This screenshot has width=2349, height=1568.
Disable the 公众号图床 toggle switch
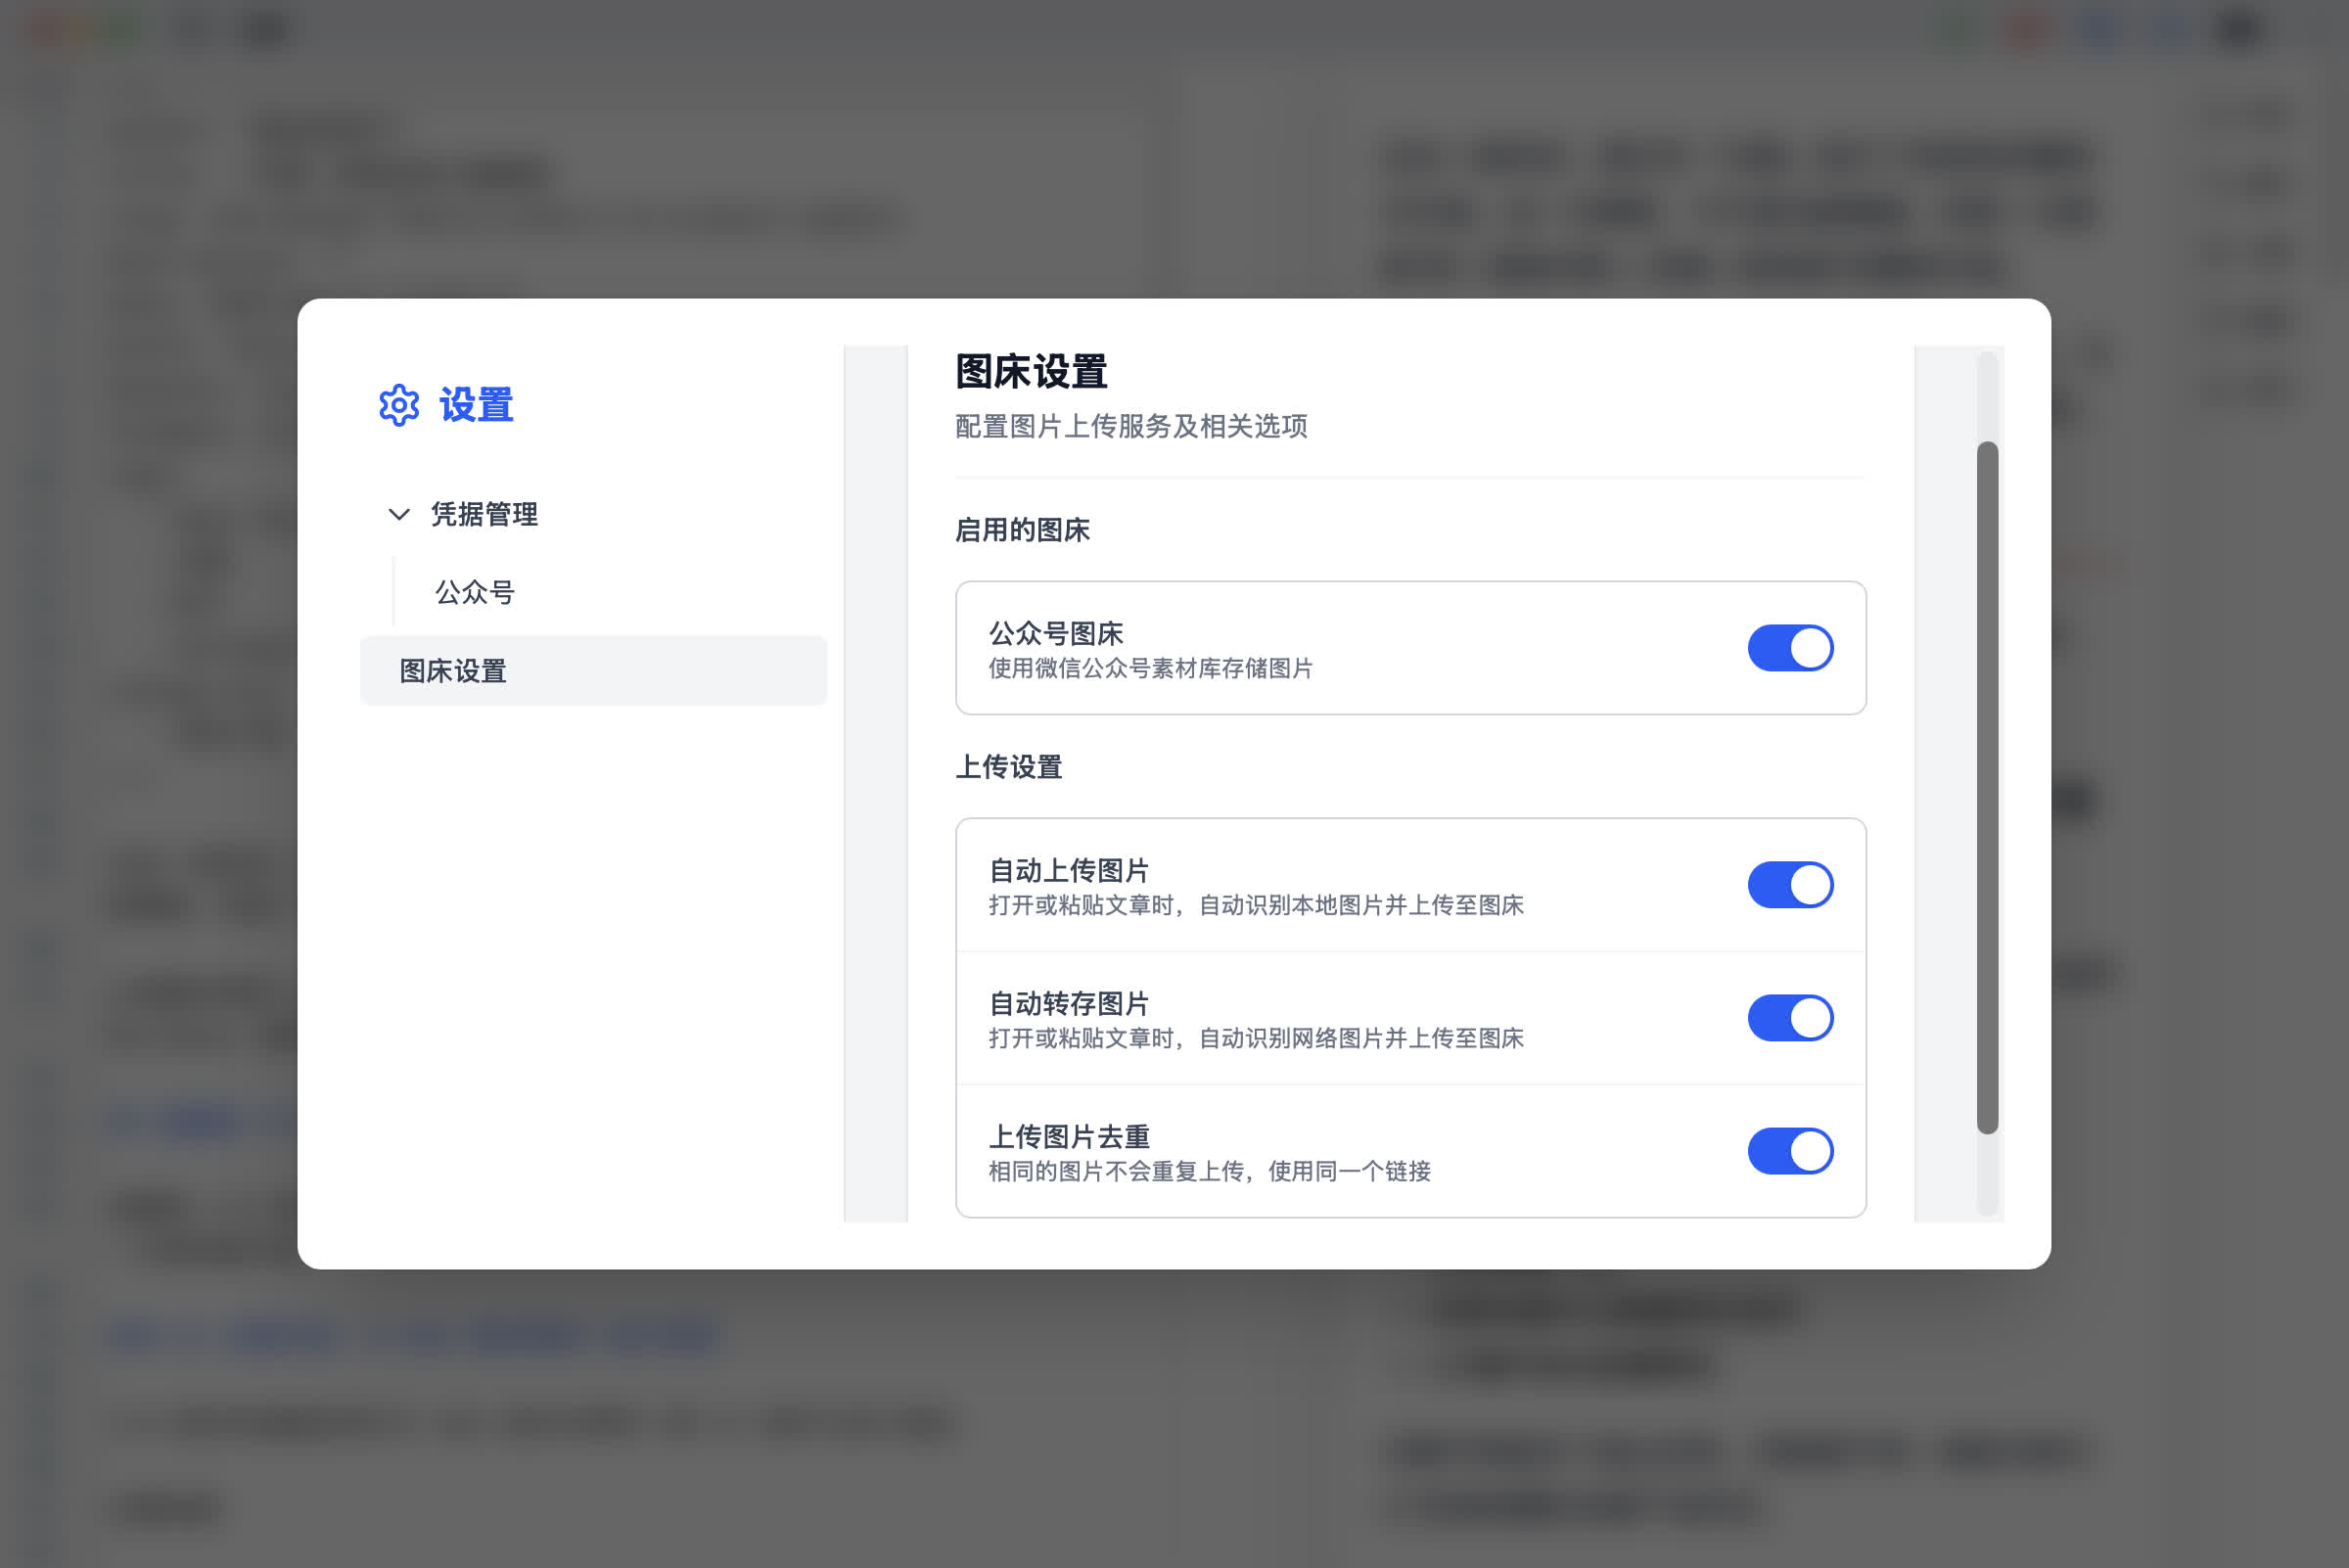pyautogui.click(x=1789, y=648)
